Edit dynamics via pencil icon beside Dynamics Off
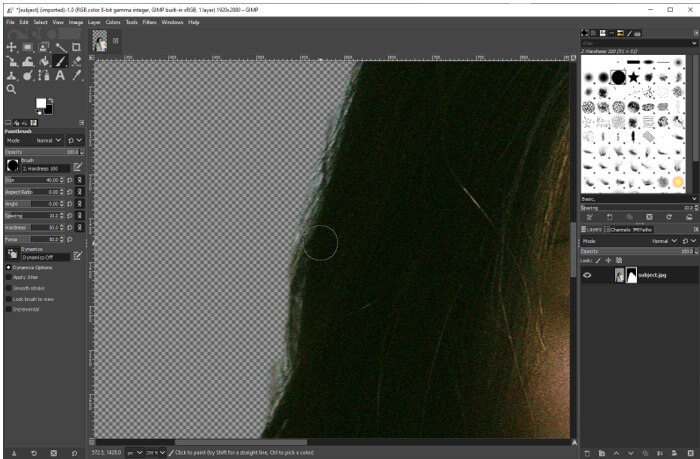The image size is (700, 459). click(x=77, y=255)
